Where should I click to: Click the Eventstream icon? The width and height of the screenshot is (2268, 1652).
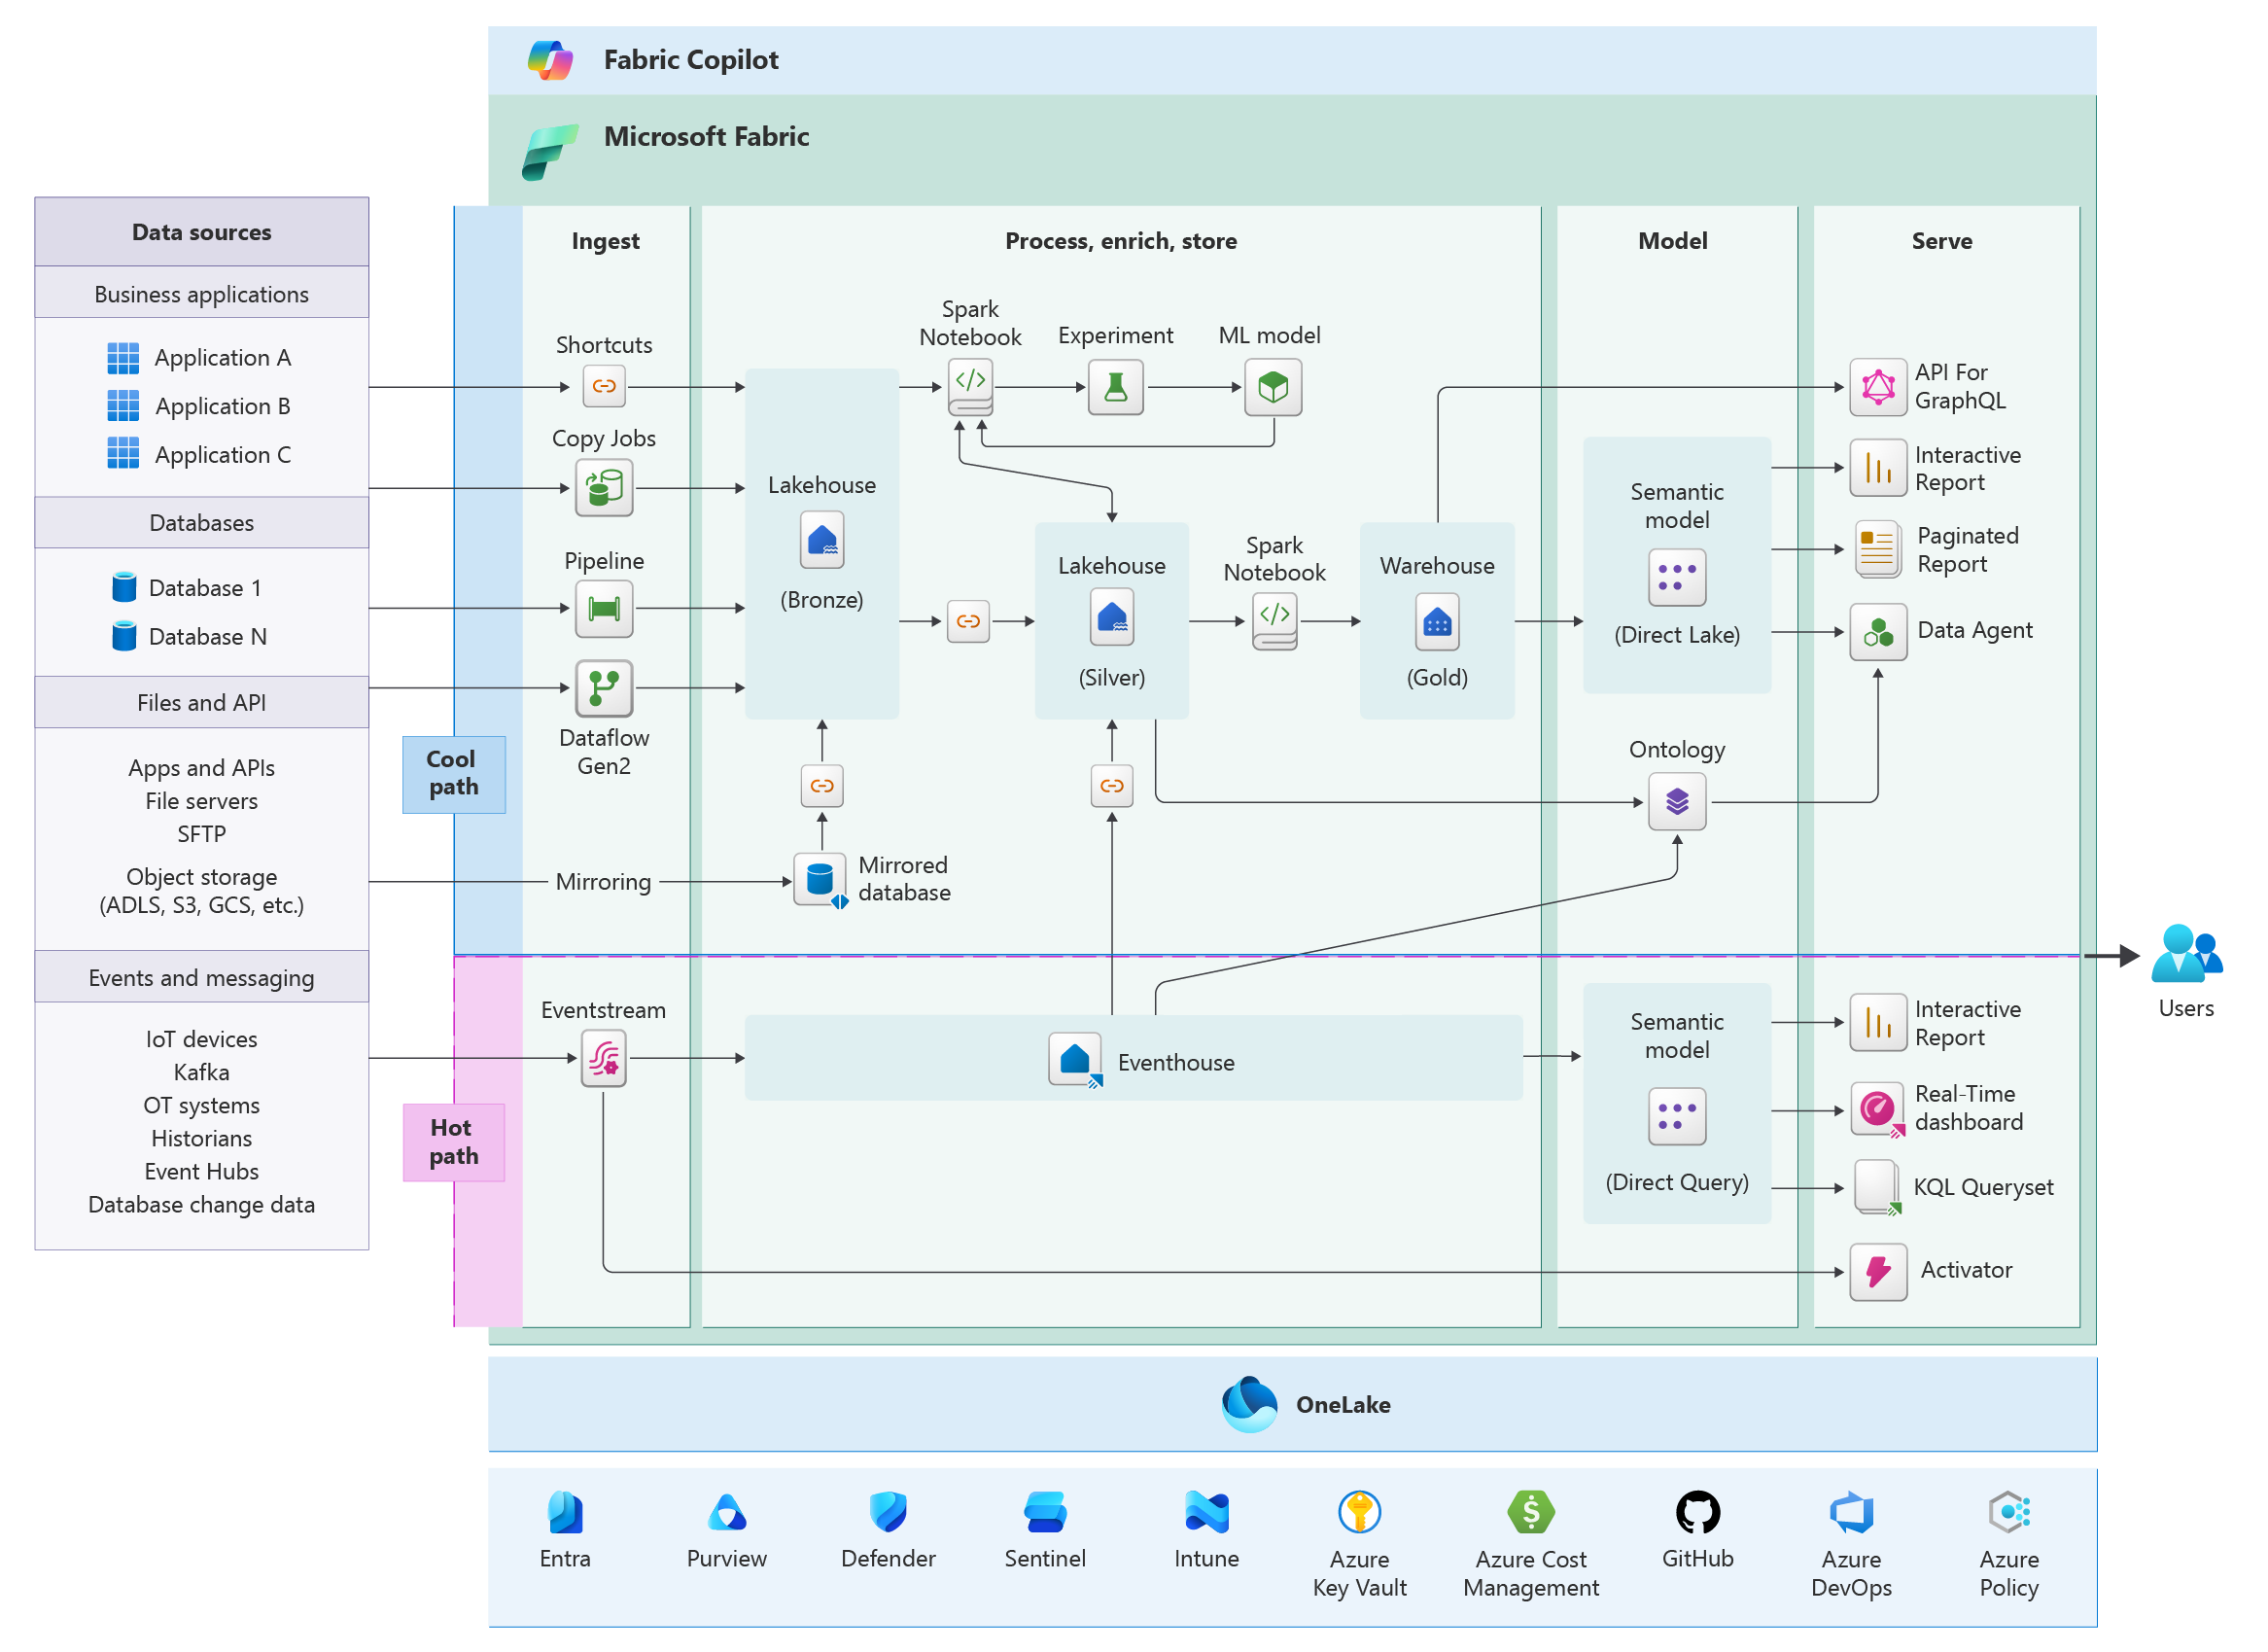(x=604, y=1058)
